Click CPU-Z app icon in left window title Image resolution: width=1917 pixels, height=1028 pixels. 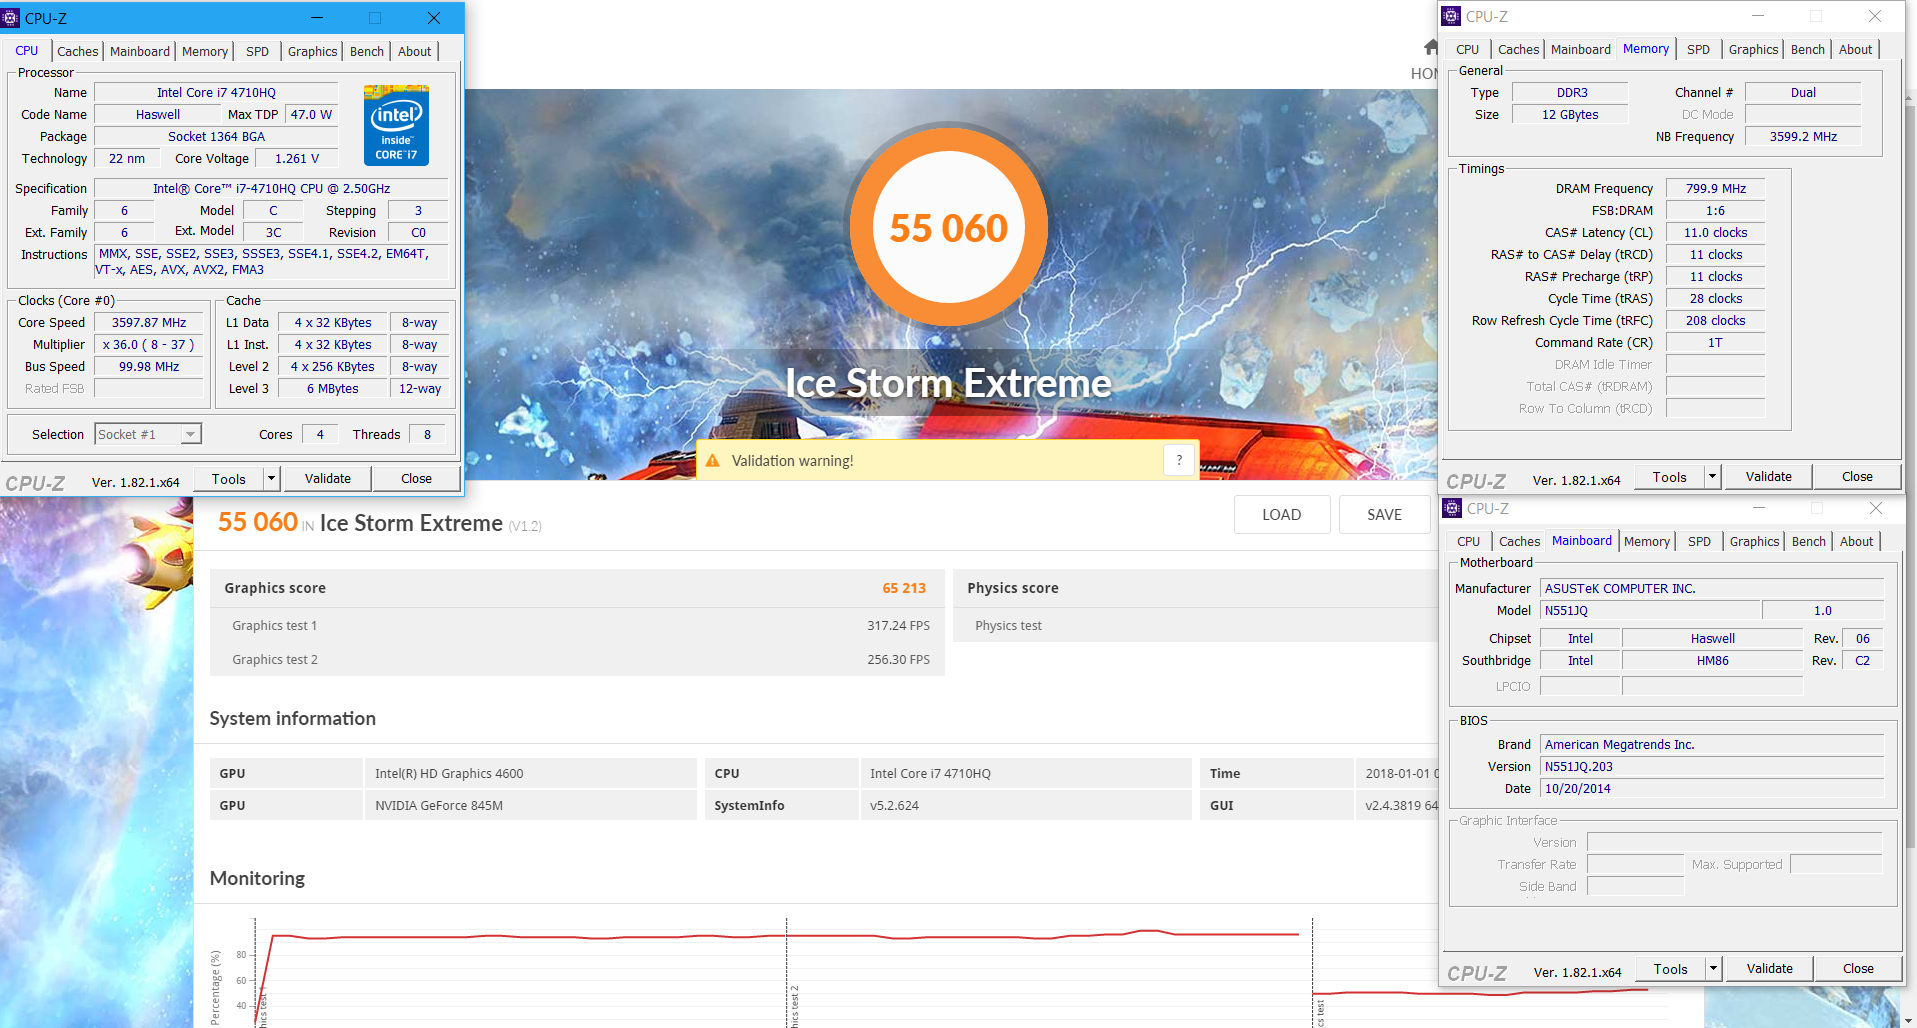tap(11, 18)
